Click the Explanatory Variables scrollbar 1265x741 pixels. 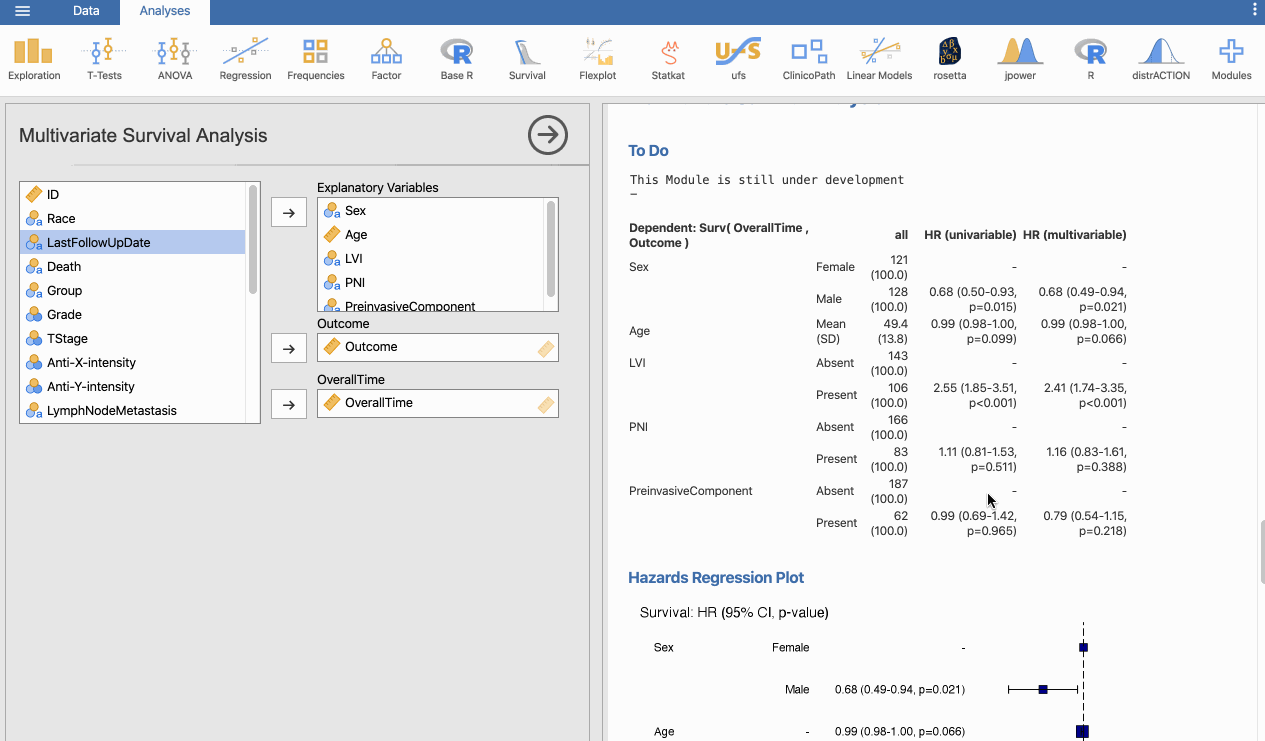pos(551,248)
